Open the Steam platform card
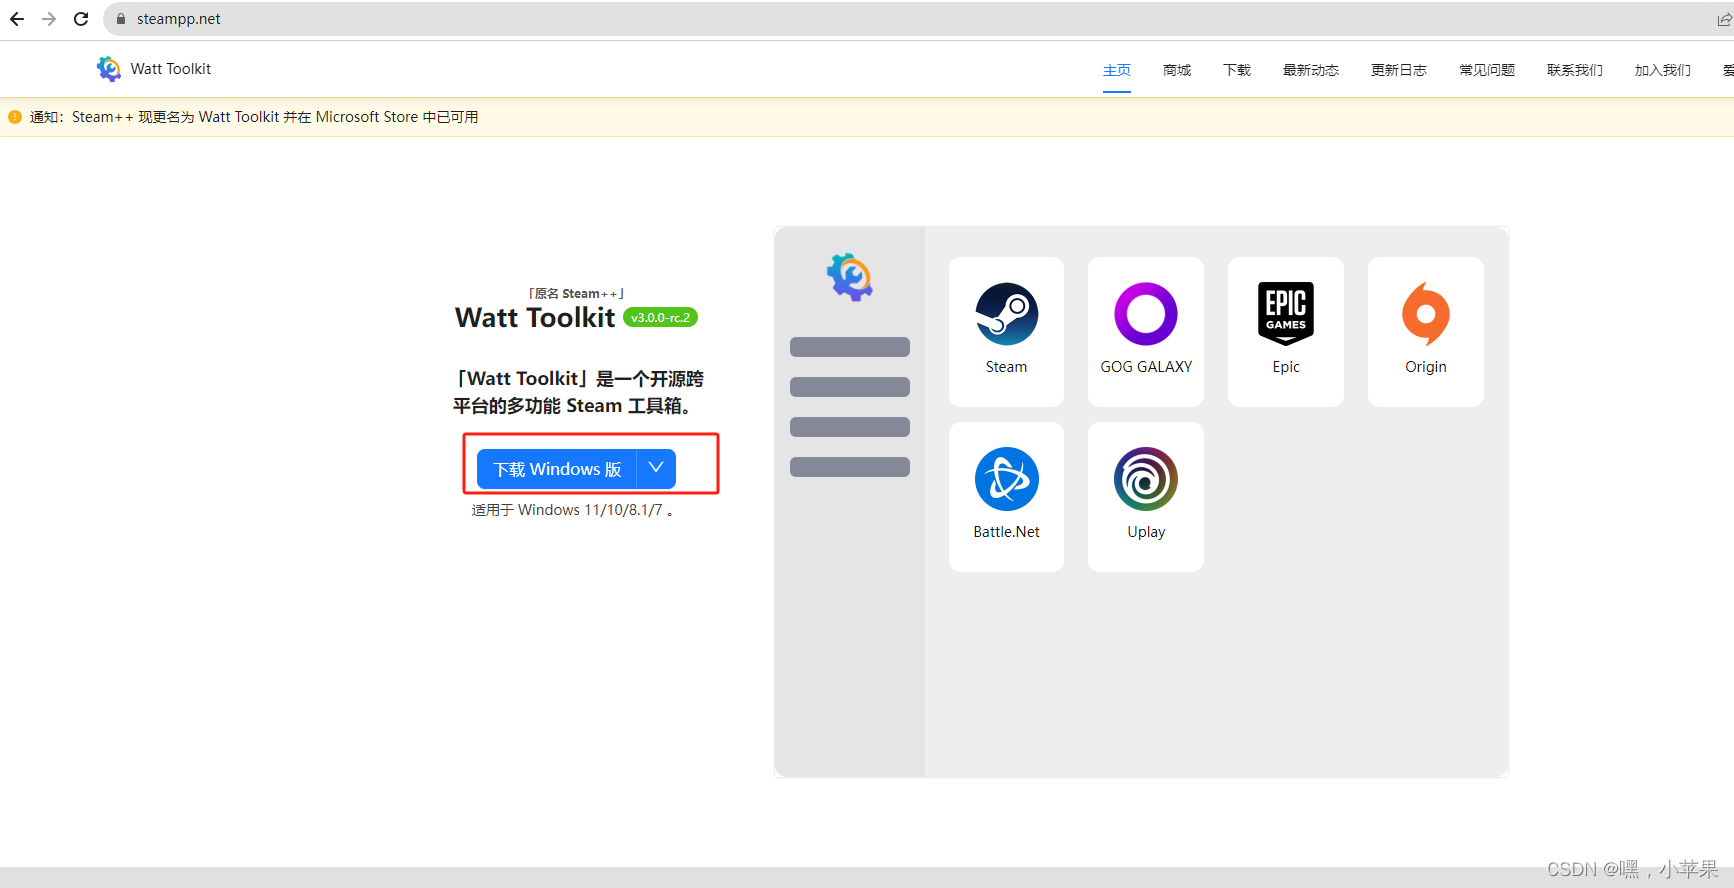The width and height of the screenshot is (1734, 888). coord(1006,332)
